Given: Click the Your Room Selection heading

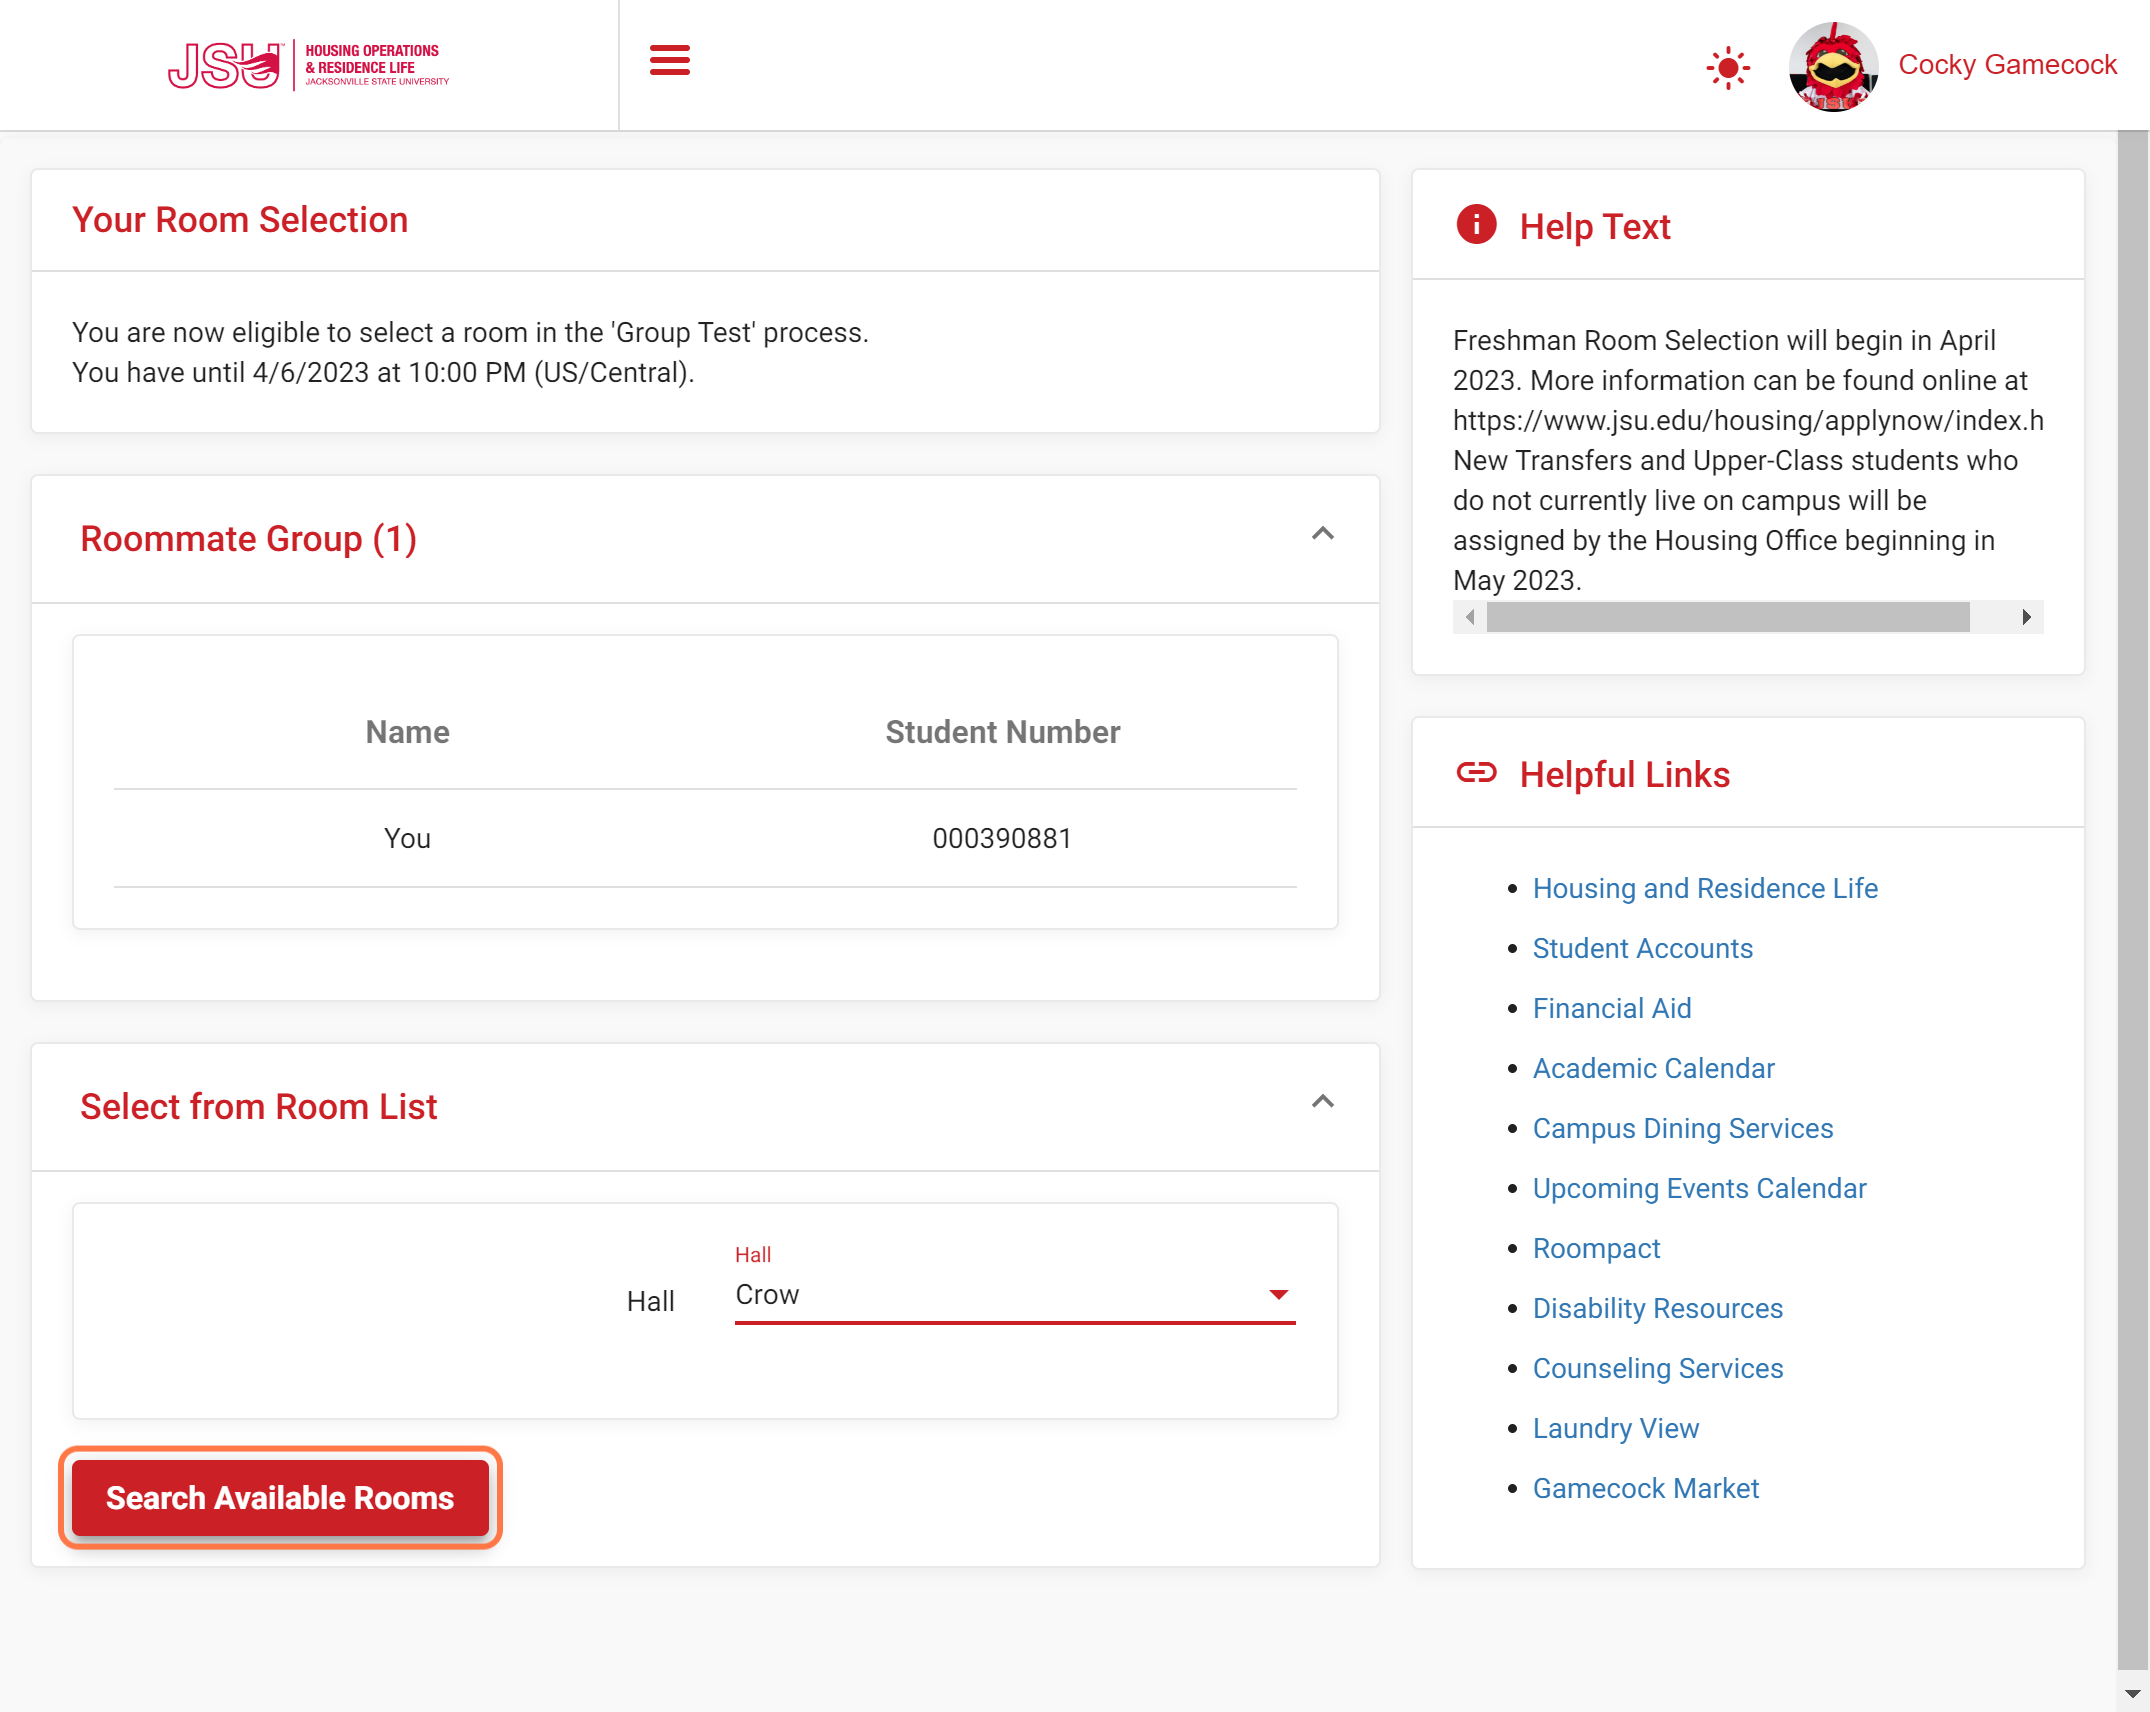Looking at the screenshot, I should (x=240, y=220).
